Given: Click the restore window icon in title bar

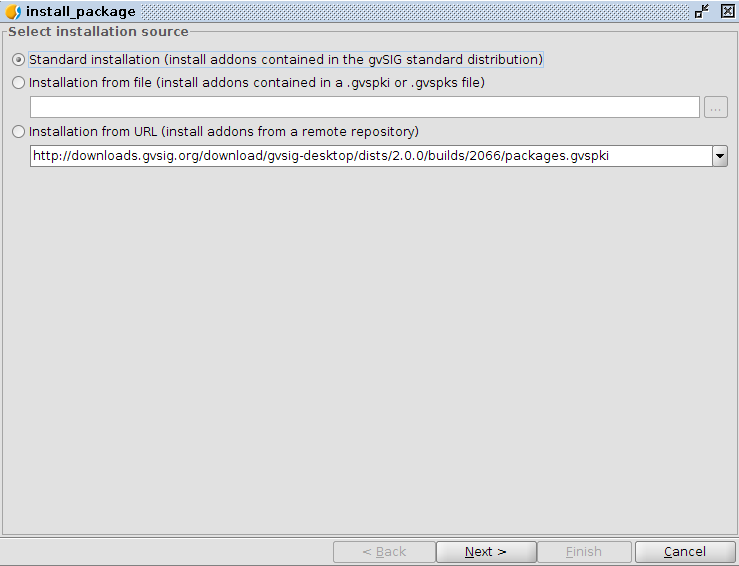Looking at the screenshot, I should (702, 11).
